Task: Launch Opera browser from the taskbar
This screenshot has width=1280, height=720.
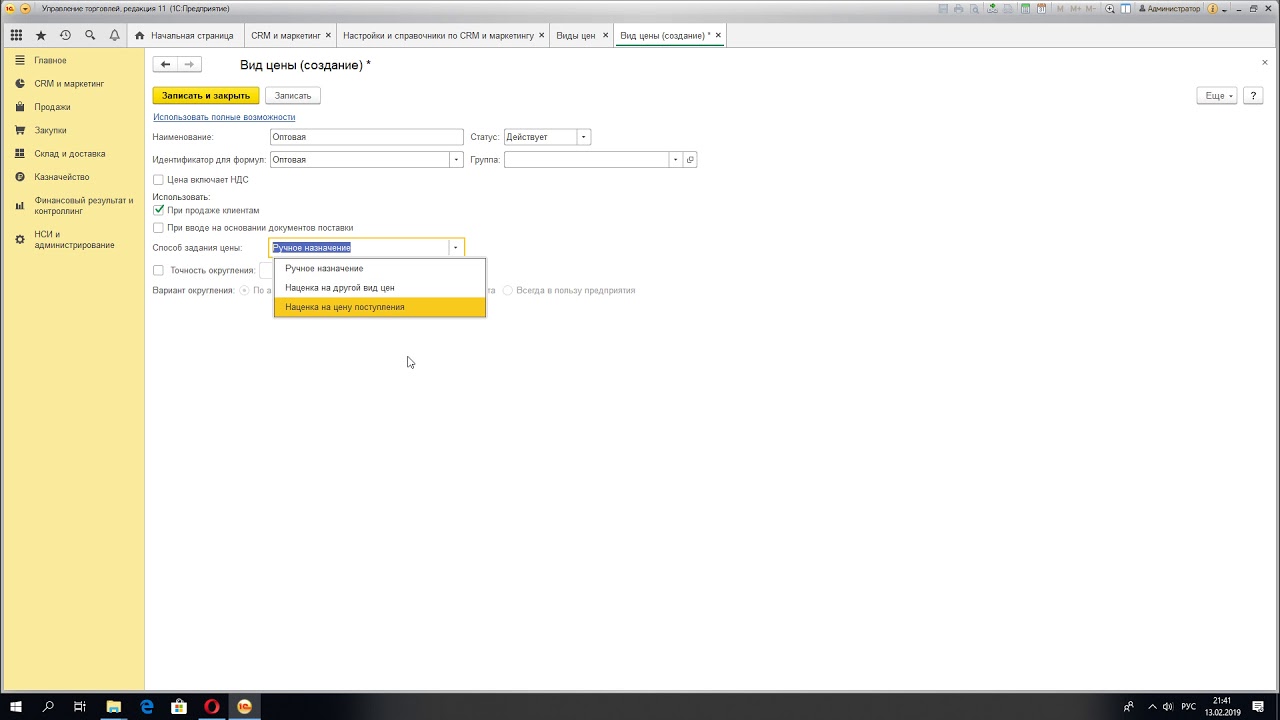Action: pyautogui.click(x=211, y=706)
